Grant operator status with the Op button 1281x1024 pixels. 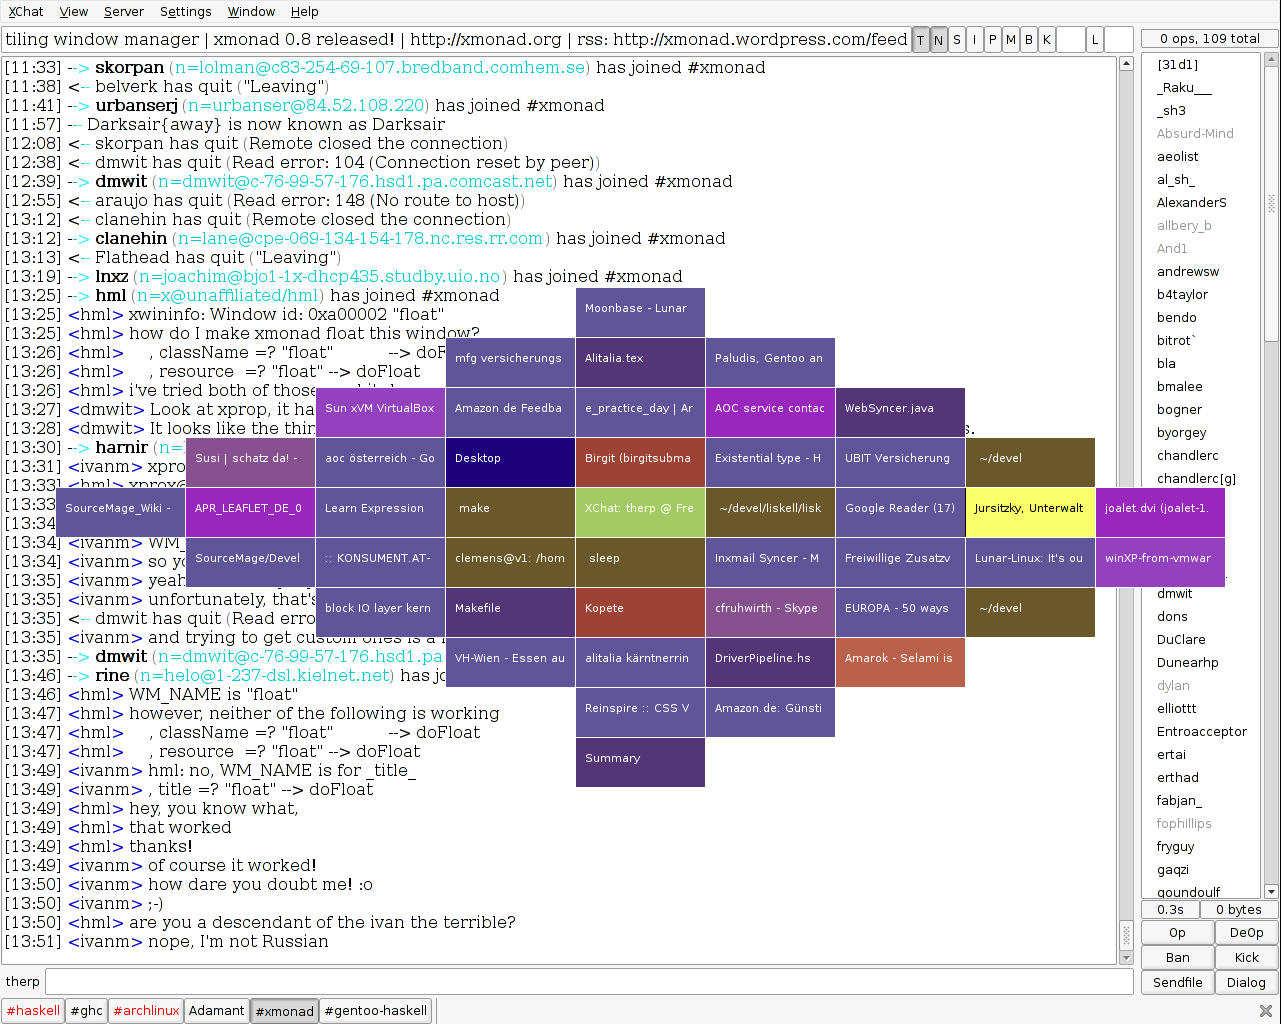1177,932
